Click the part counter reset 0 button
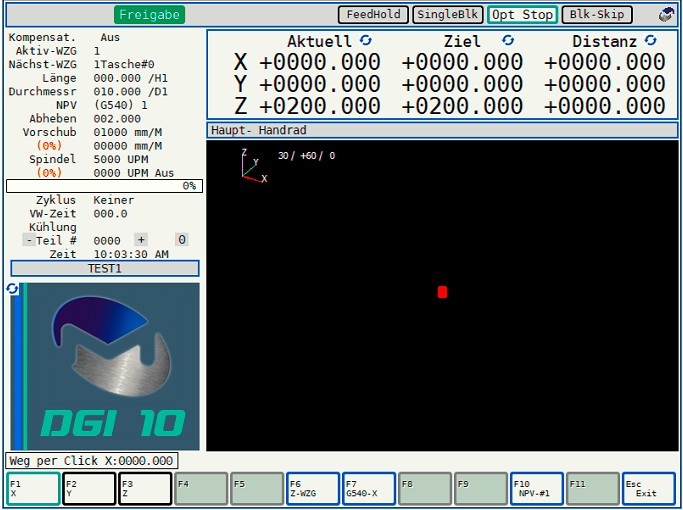Image resolution: width=683 pixels, height=510 pixels. pyautogui.click(x=182, y=240)
